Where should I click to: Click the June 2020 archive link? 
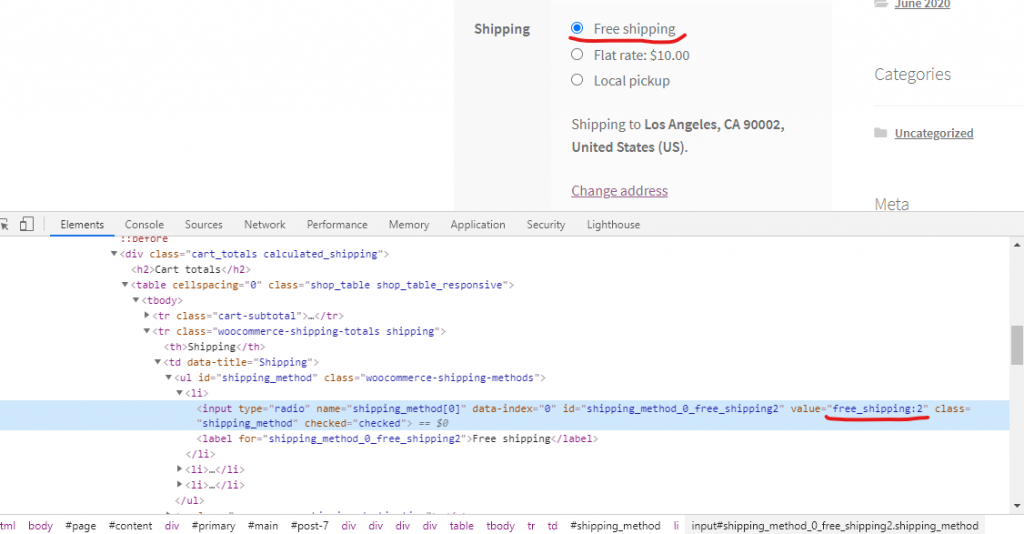pos(921,5)
